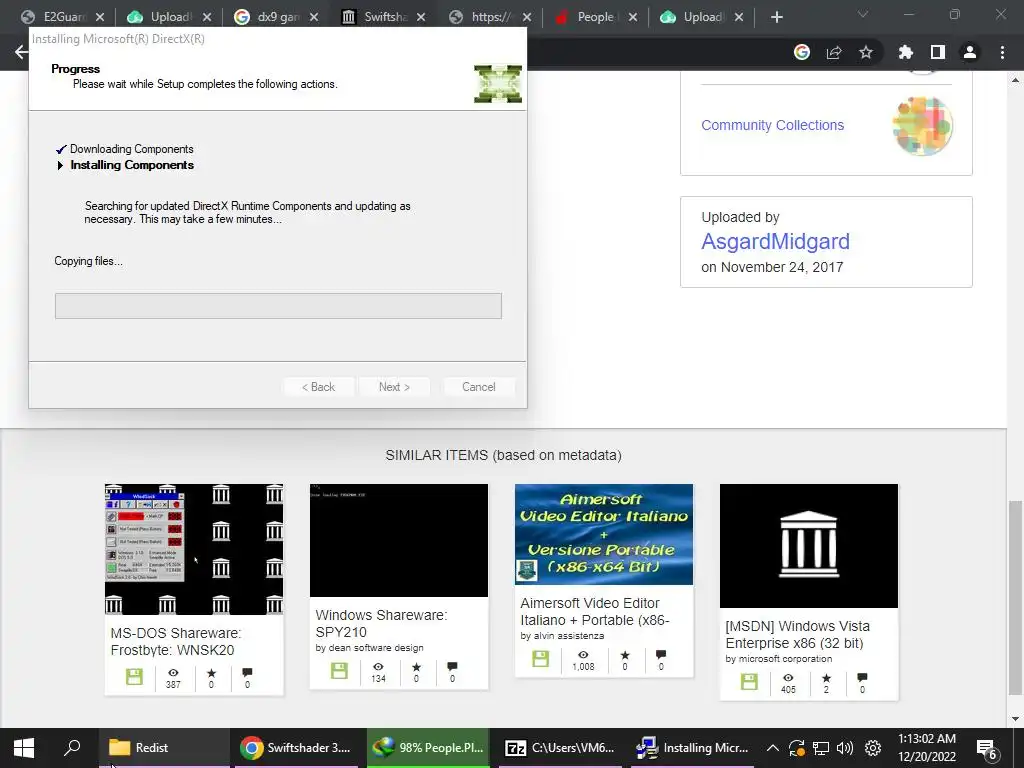Bookmark this page with the star icon
The height and width of the screenshot is (768, 1024).
coord(866,52)
